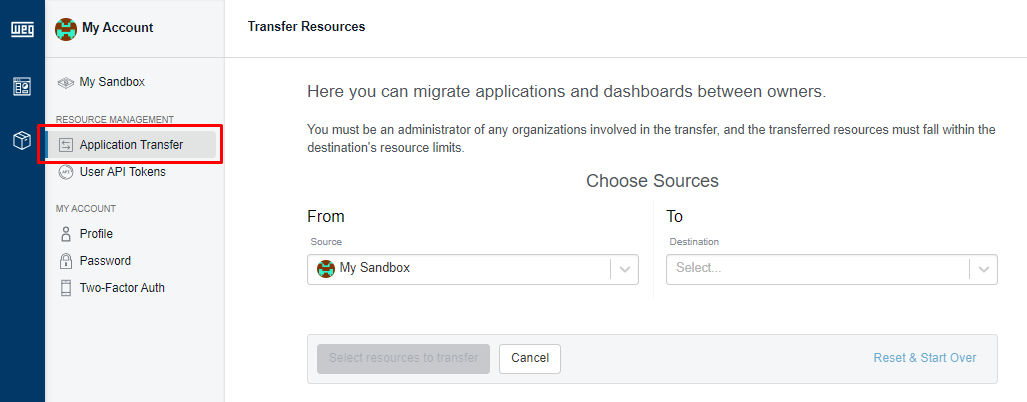The height and width of the screenshot is (402, 1027).
Task: Expand the Source dropdown arrow
Action: click(624, 269)
